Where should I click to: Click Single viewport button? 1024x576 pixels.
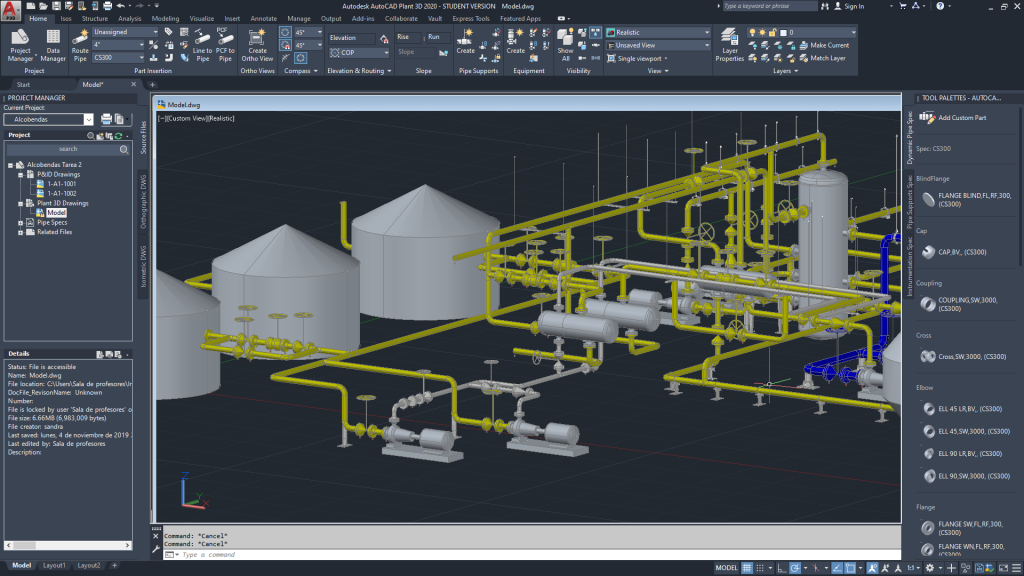pyautogui.click(x=639, y=58)
